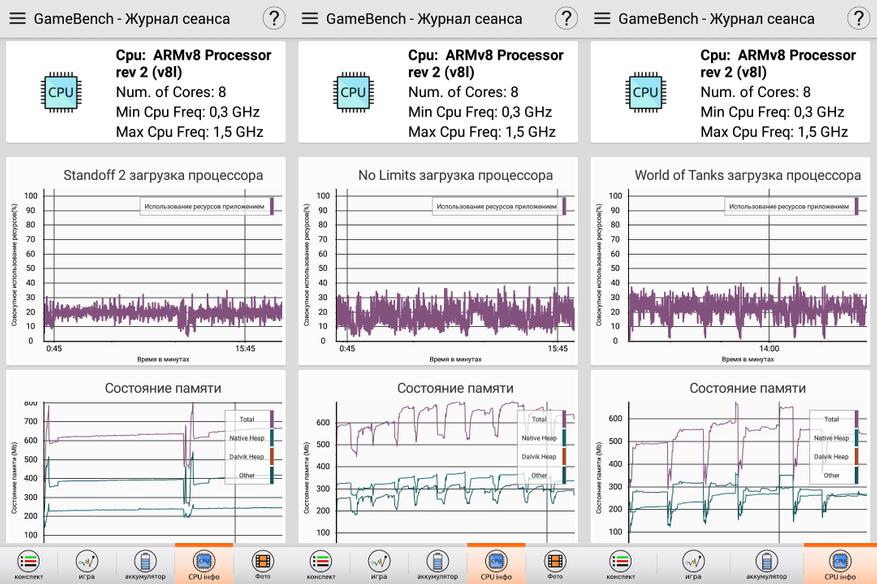This screenshot has width=877, height=584.
Task: Click 'Состояние памяти' heading in Standoff 2 panel
Action: click(x=163, y=388)
